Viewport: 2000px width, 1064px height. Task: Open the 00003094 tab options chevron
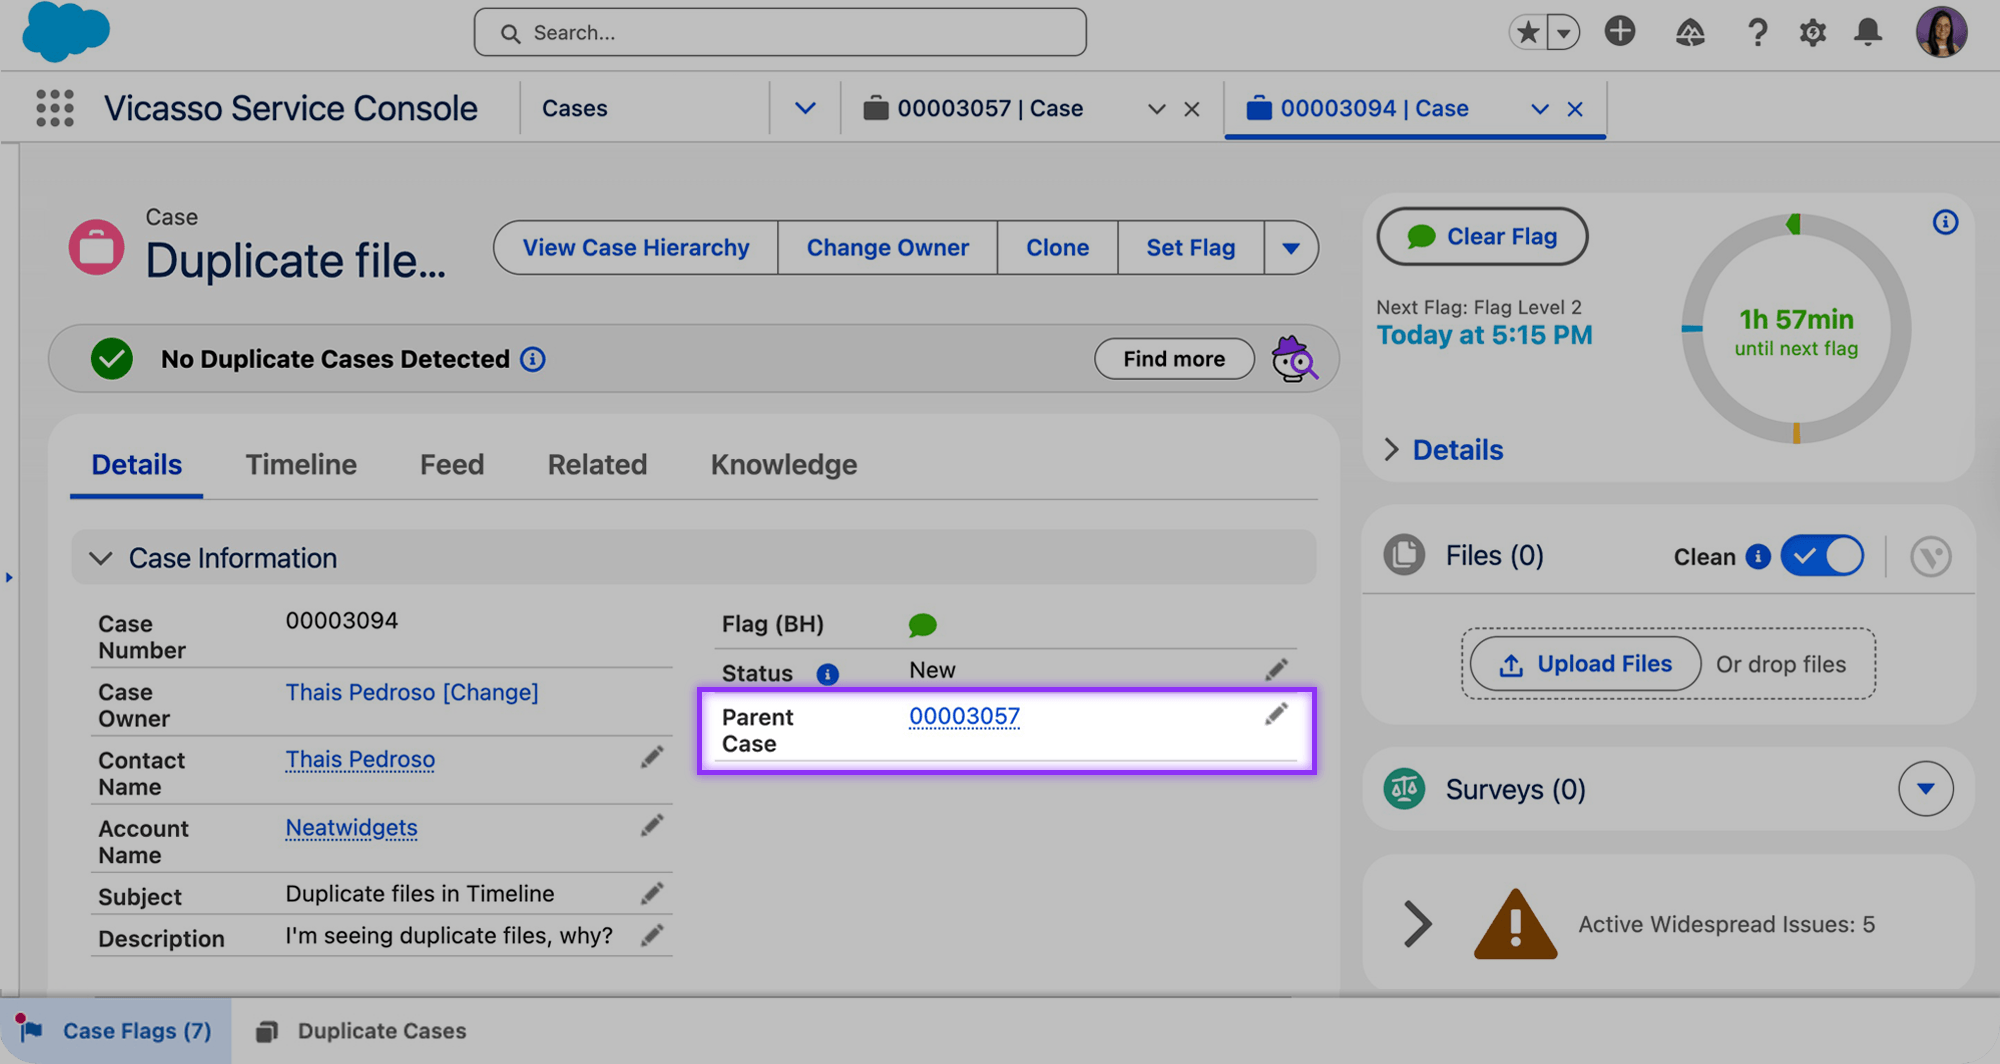click(x=1540, y=109)
